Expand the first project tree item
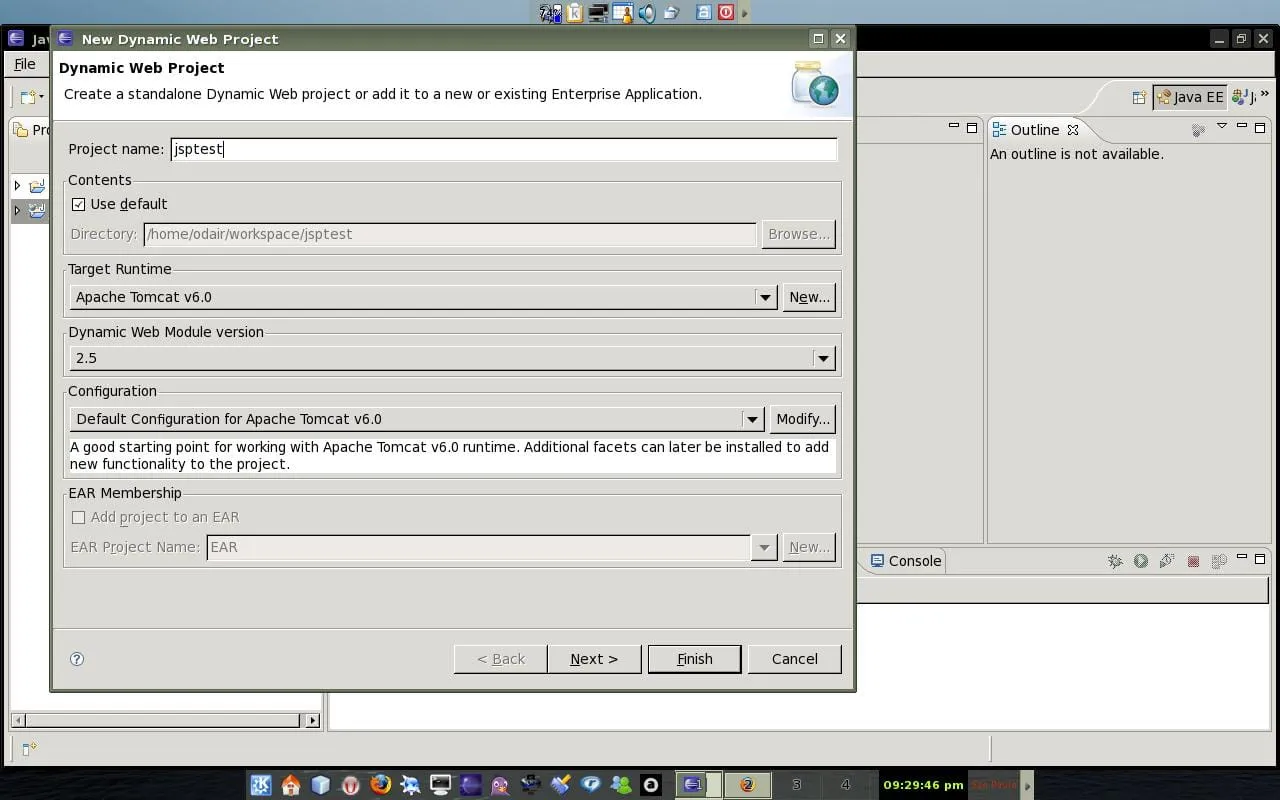This screenshot has width=1280, height=800. tap(17, 186)
